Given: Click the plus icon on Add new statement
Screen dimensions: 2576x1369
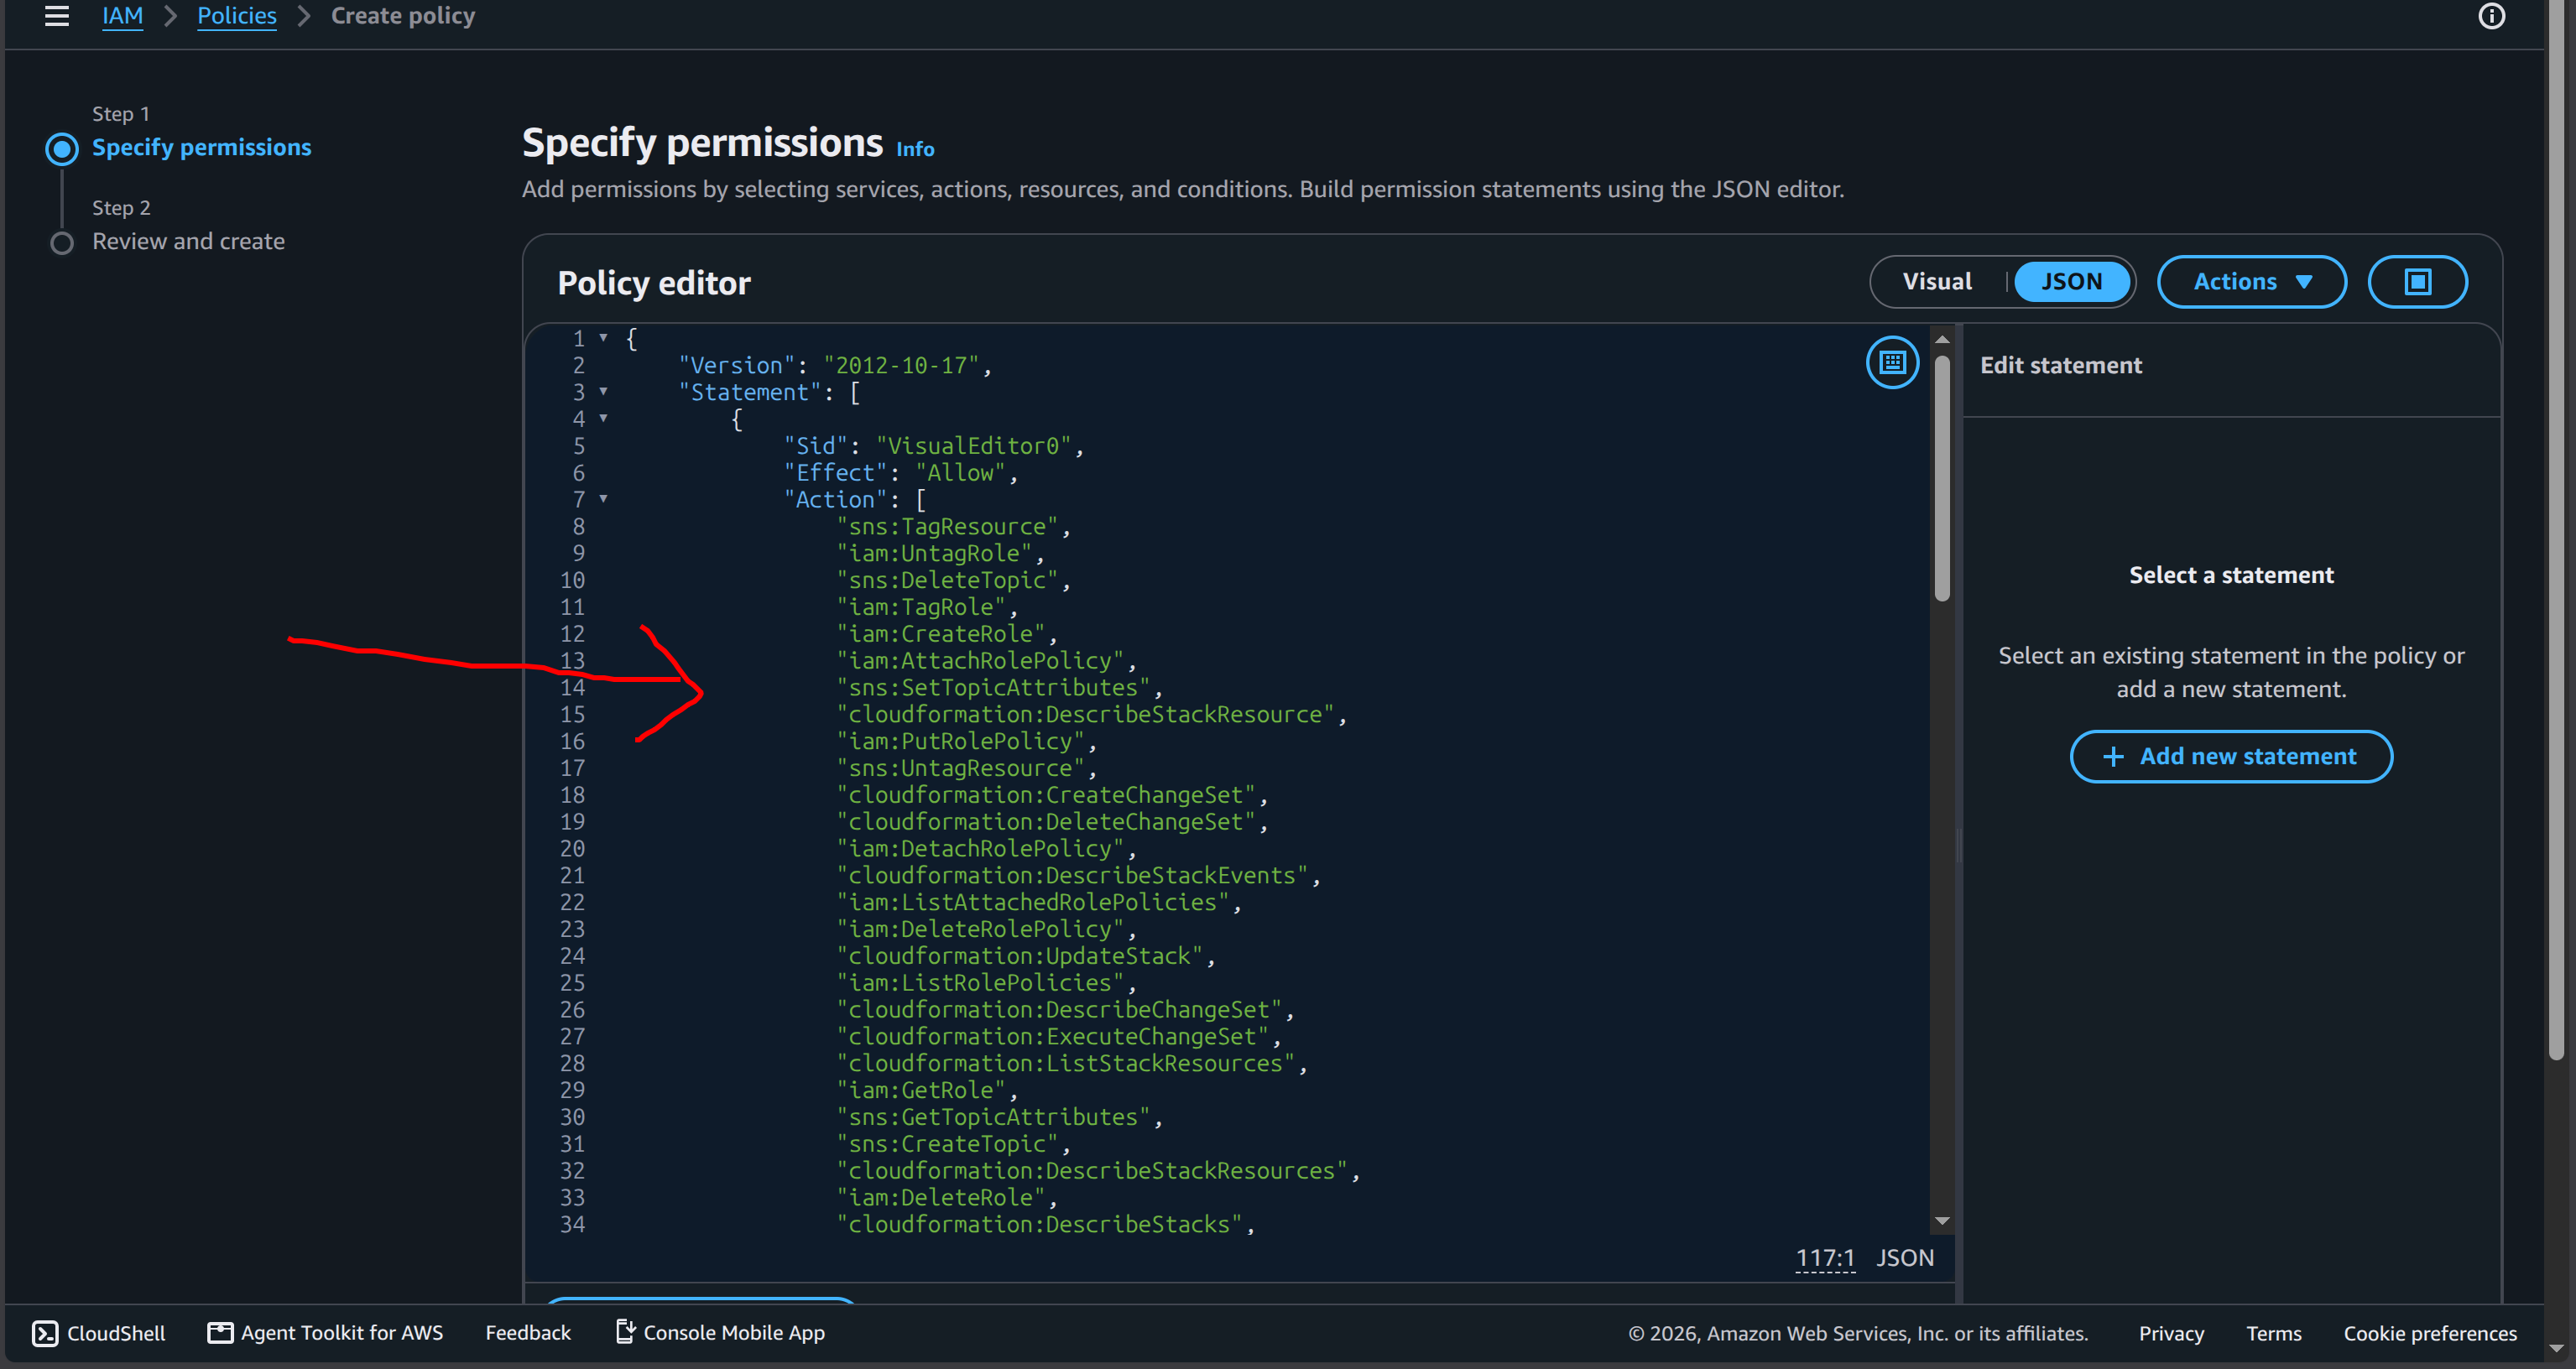Looking at the screenshot, I should coord(2113,757).
